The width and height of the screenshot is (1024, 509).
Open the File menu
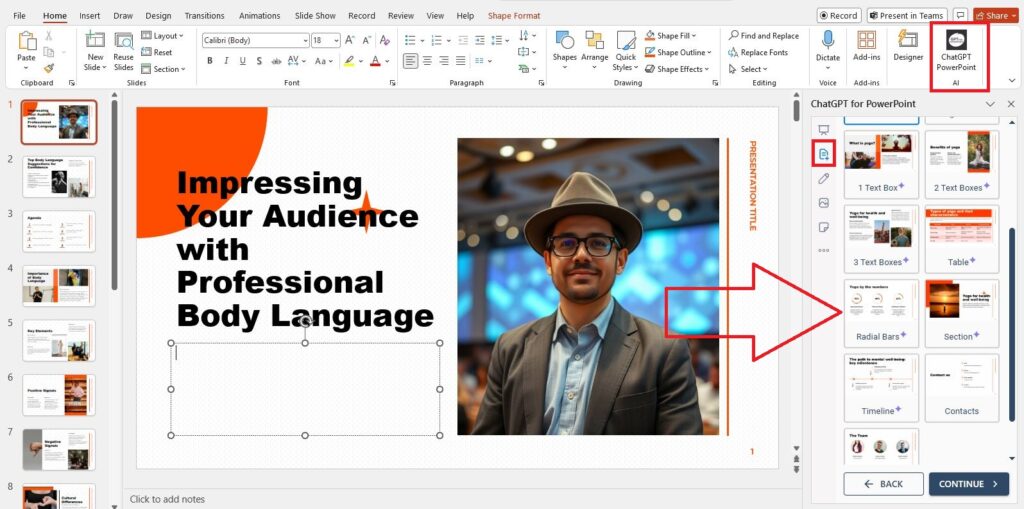point(20,16)
